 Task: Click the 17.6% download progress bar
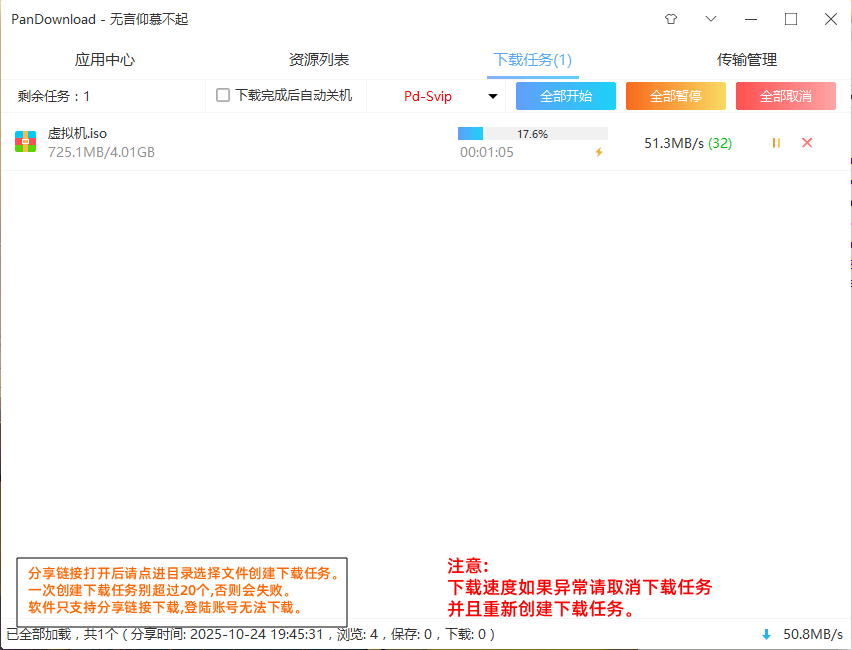click(x=532, y=134)
